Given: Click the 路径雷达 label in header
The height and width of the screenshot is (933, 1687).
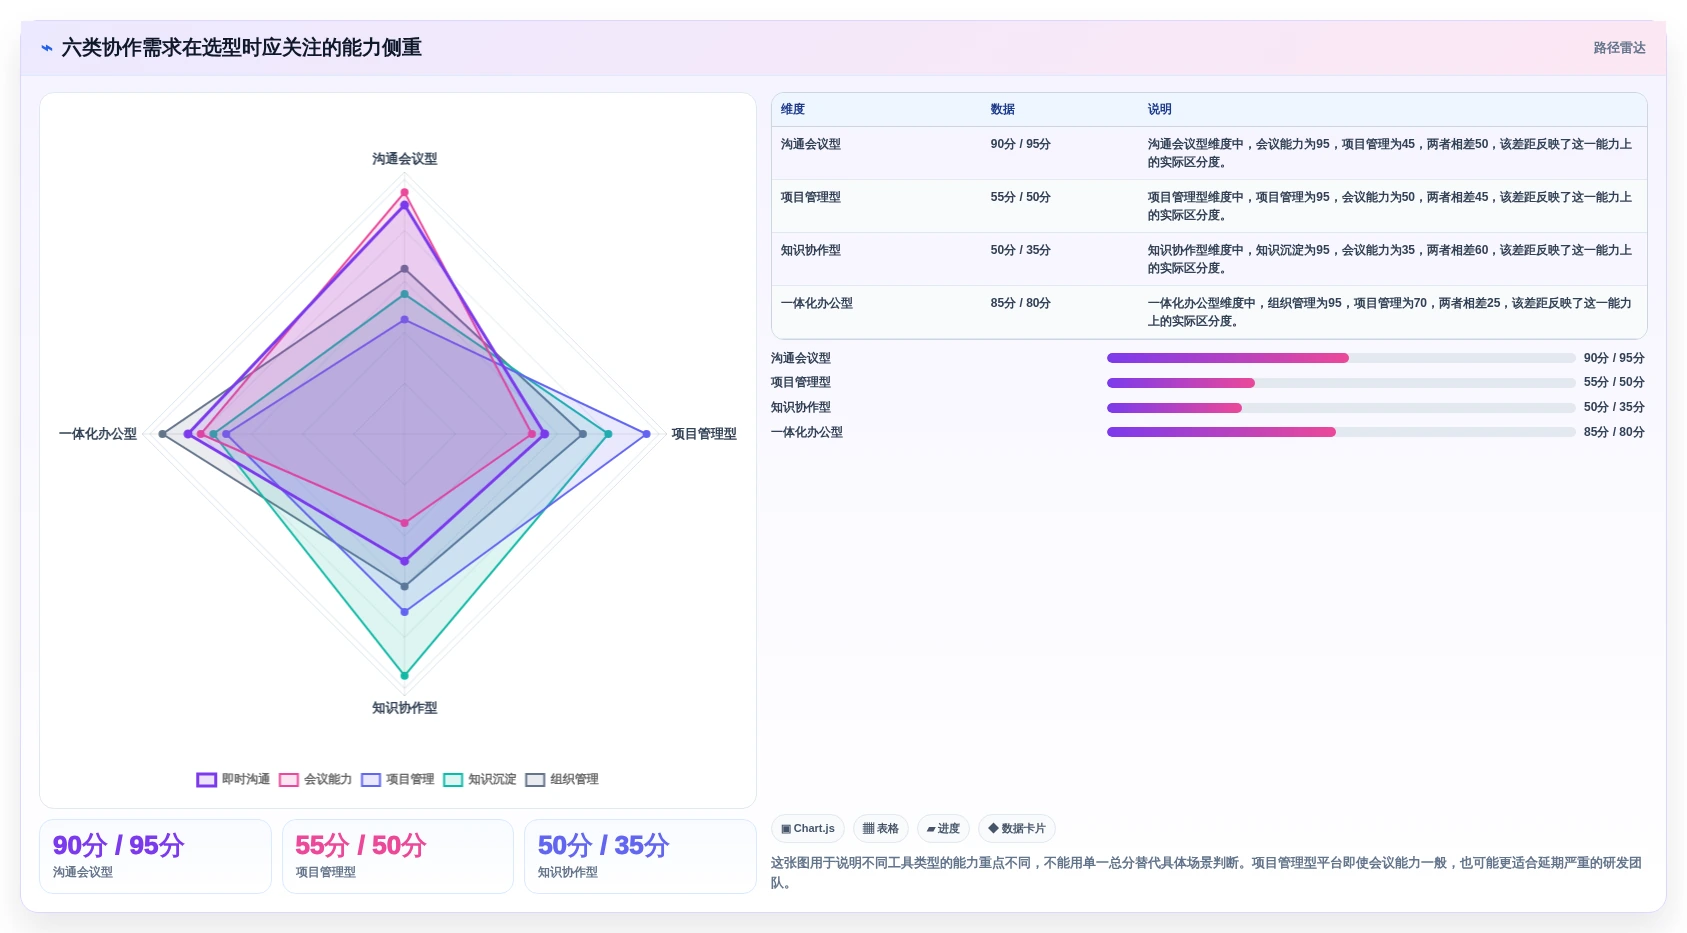Looking at the screenshot, I should (1619, 48).
